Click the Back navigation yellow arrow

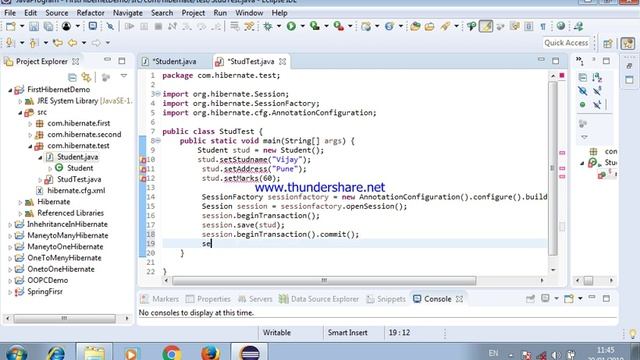click(72, 42)
